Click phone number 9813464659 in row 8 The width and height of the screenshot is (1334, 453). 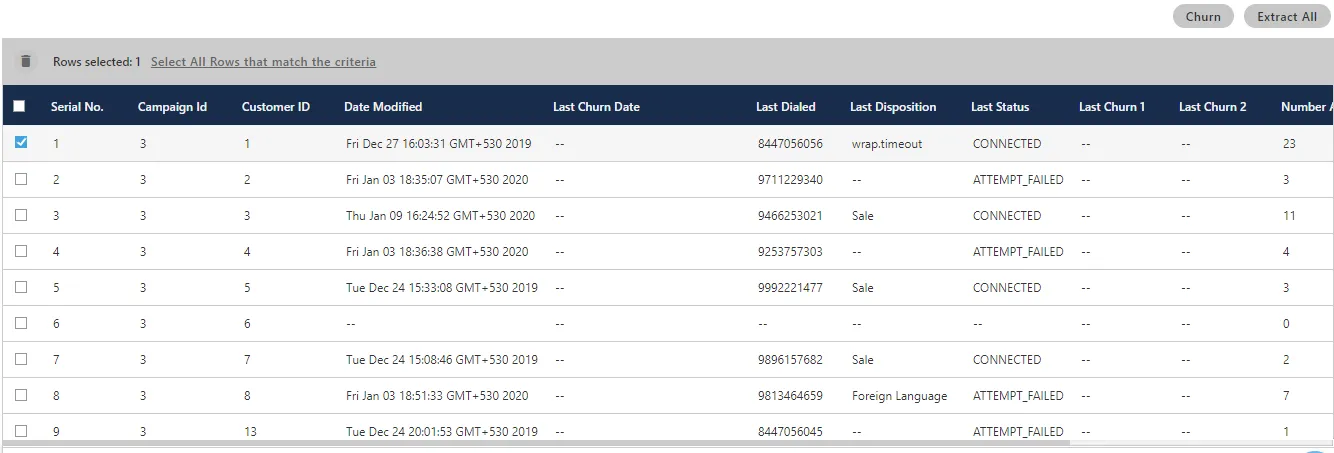pos(790,396)
